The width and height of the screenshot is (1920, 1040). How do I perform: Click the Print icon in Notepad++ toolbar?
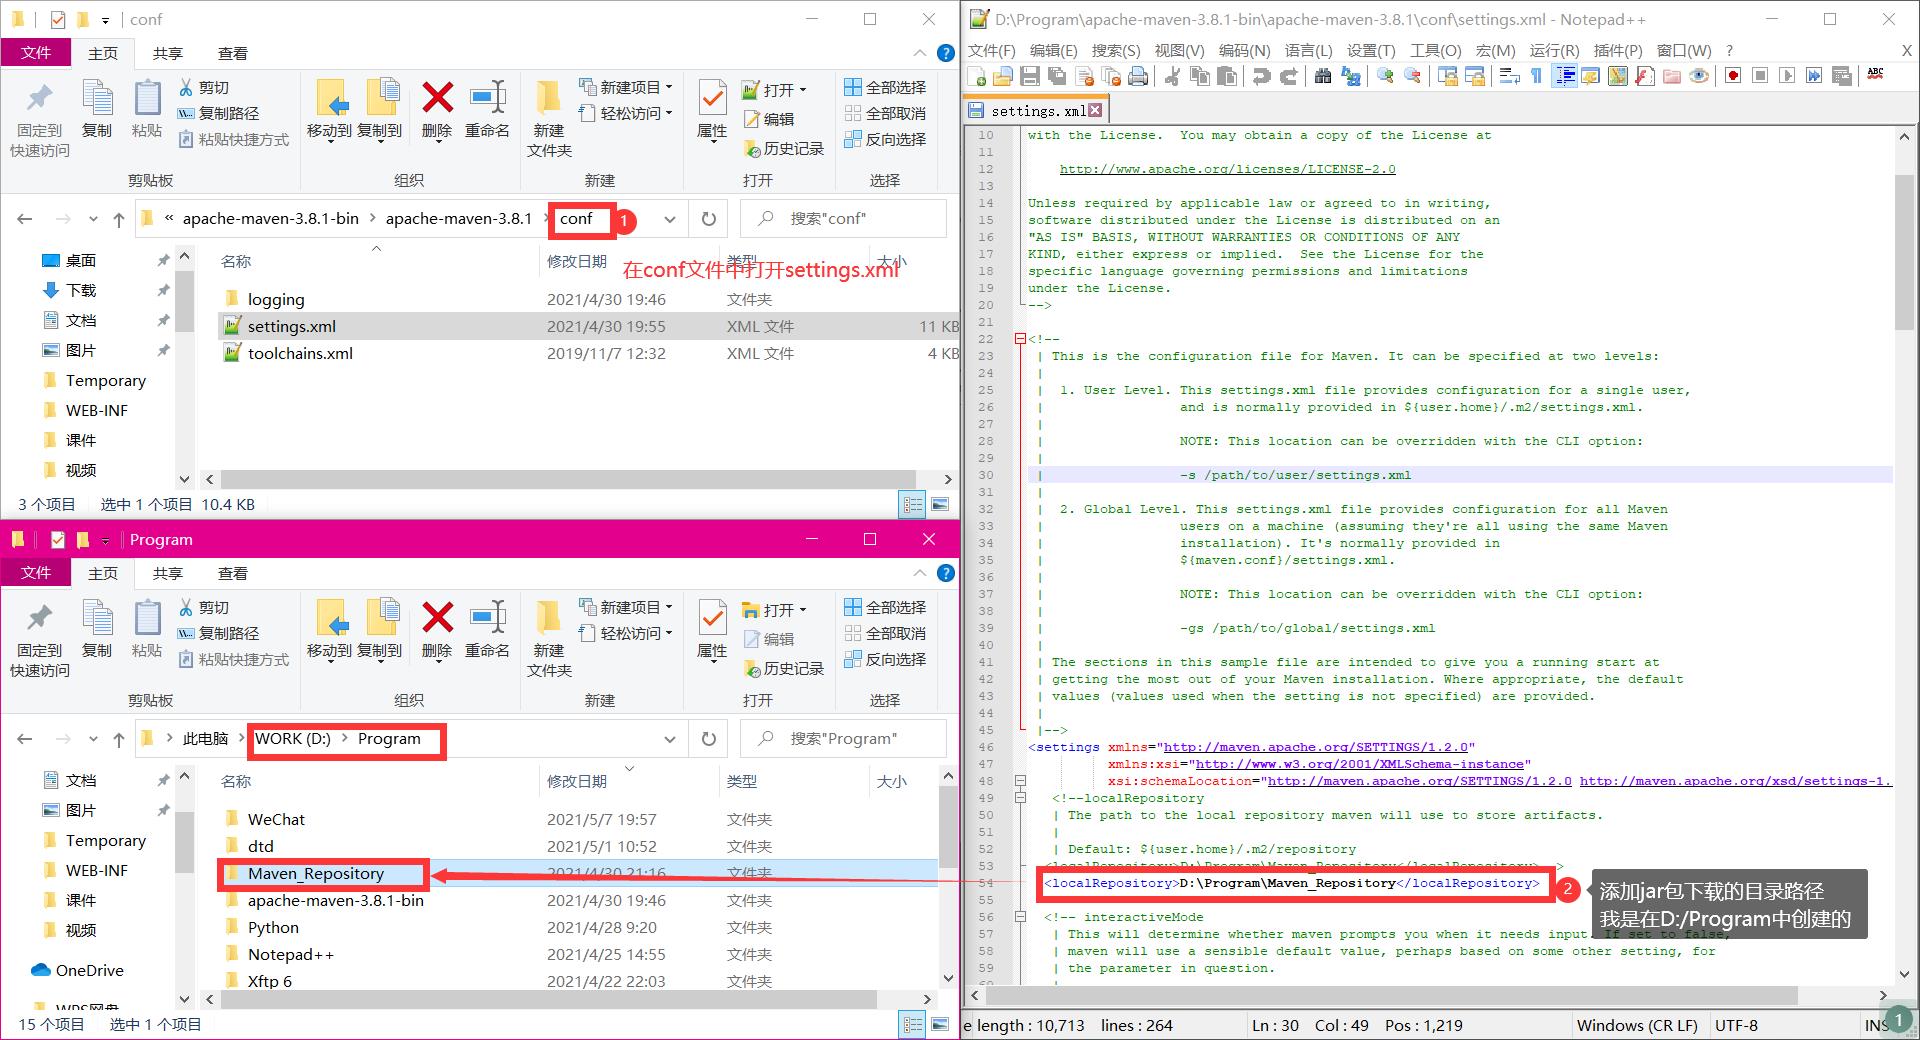(x=1138, y=76)
